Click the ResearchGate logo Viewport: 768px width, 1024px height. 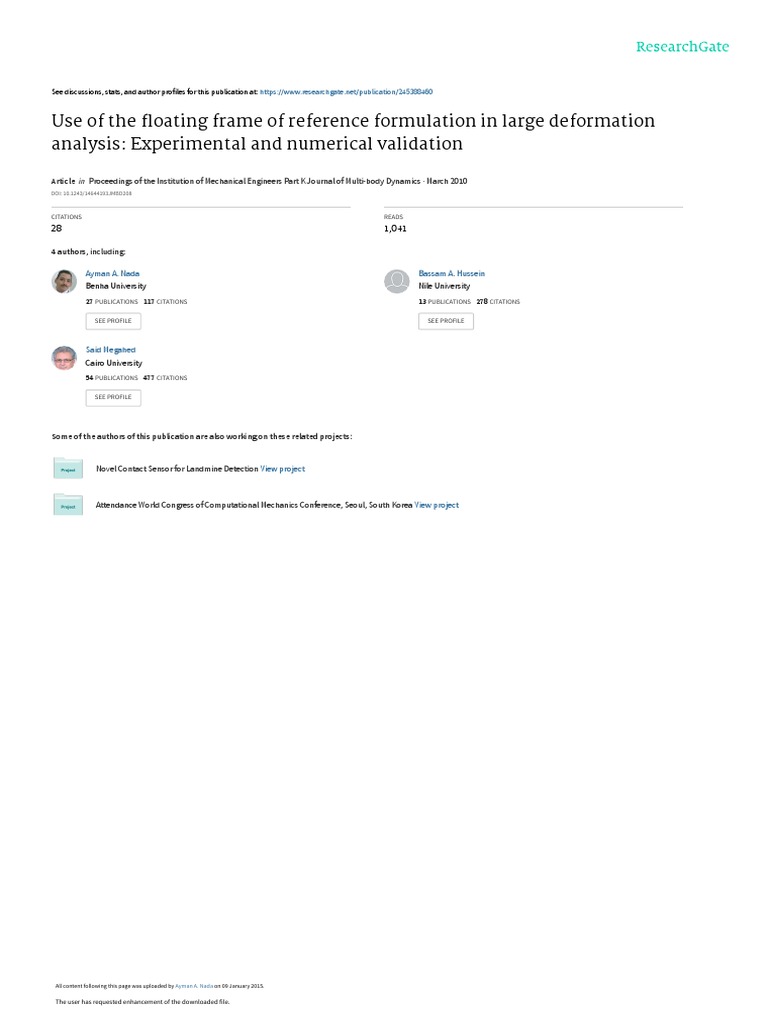point(683,47)
